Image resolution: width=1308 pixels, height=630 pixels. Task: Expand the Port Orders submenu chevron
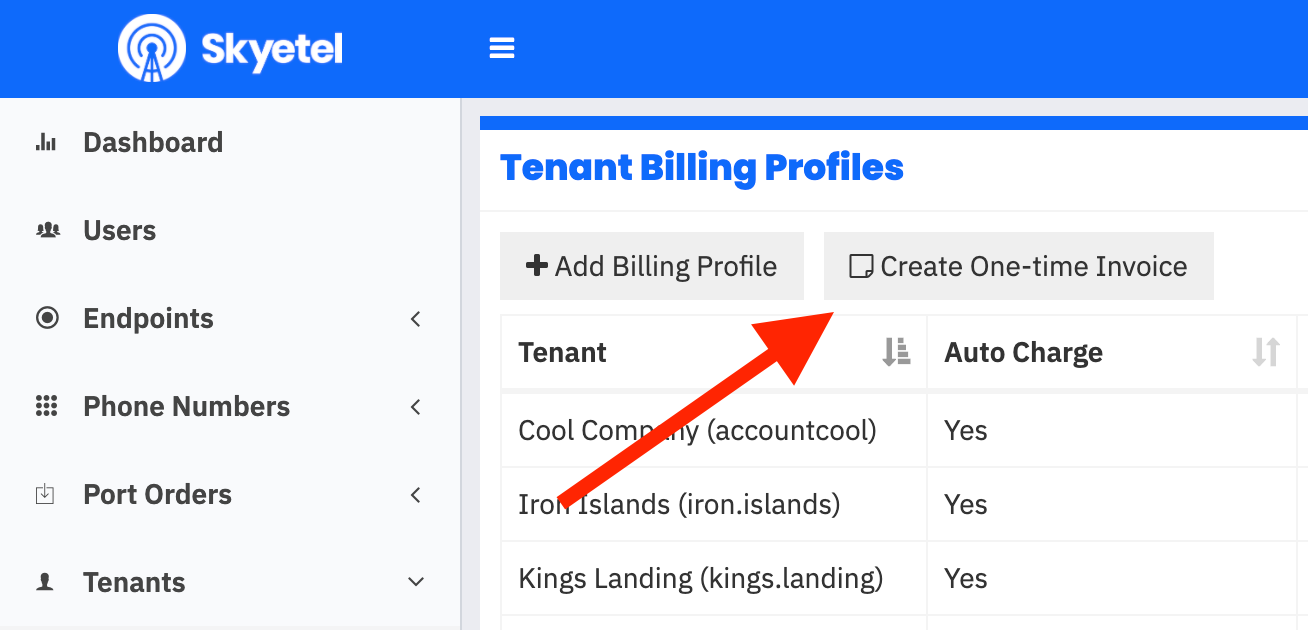tap(417, 495)
